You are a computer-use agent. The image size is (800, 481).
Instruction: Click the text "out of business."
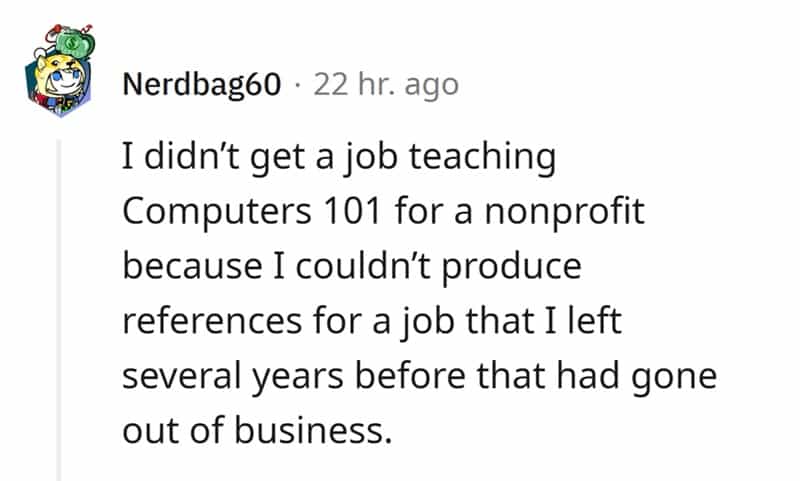point(256,431)
